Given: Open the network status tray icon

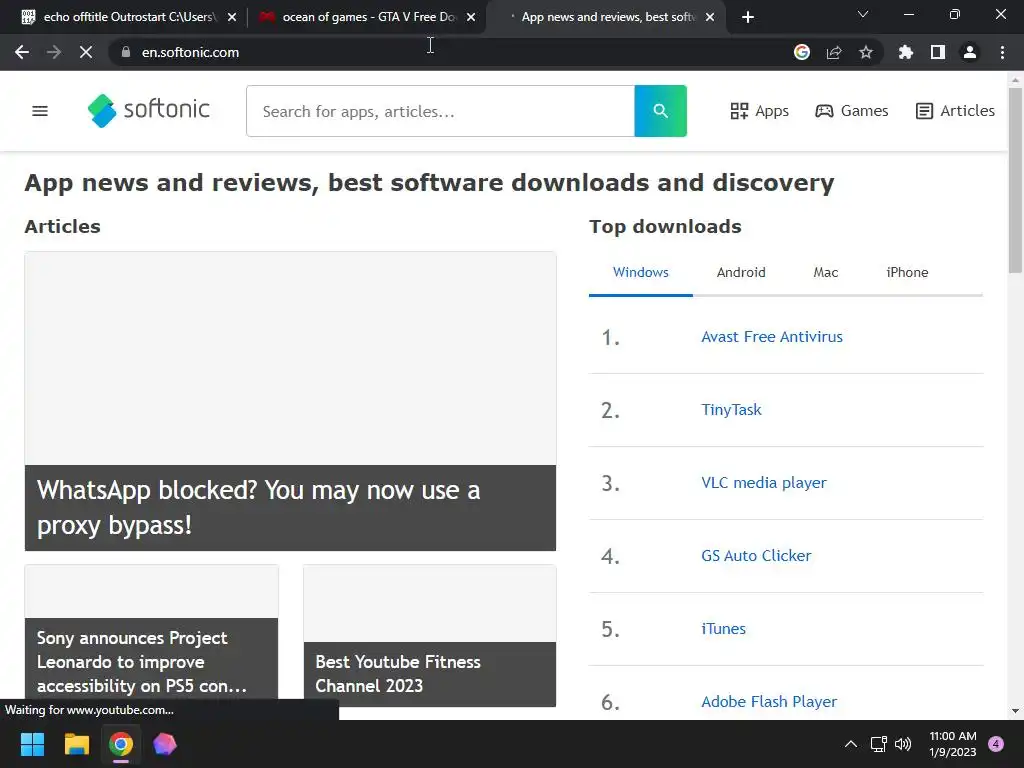Looking at the screenshot, I should [878, 744].
